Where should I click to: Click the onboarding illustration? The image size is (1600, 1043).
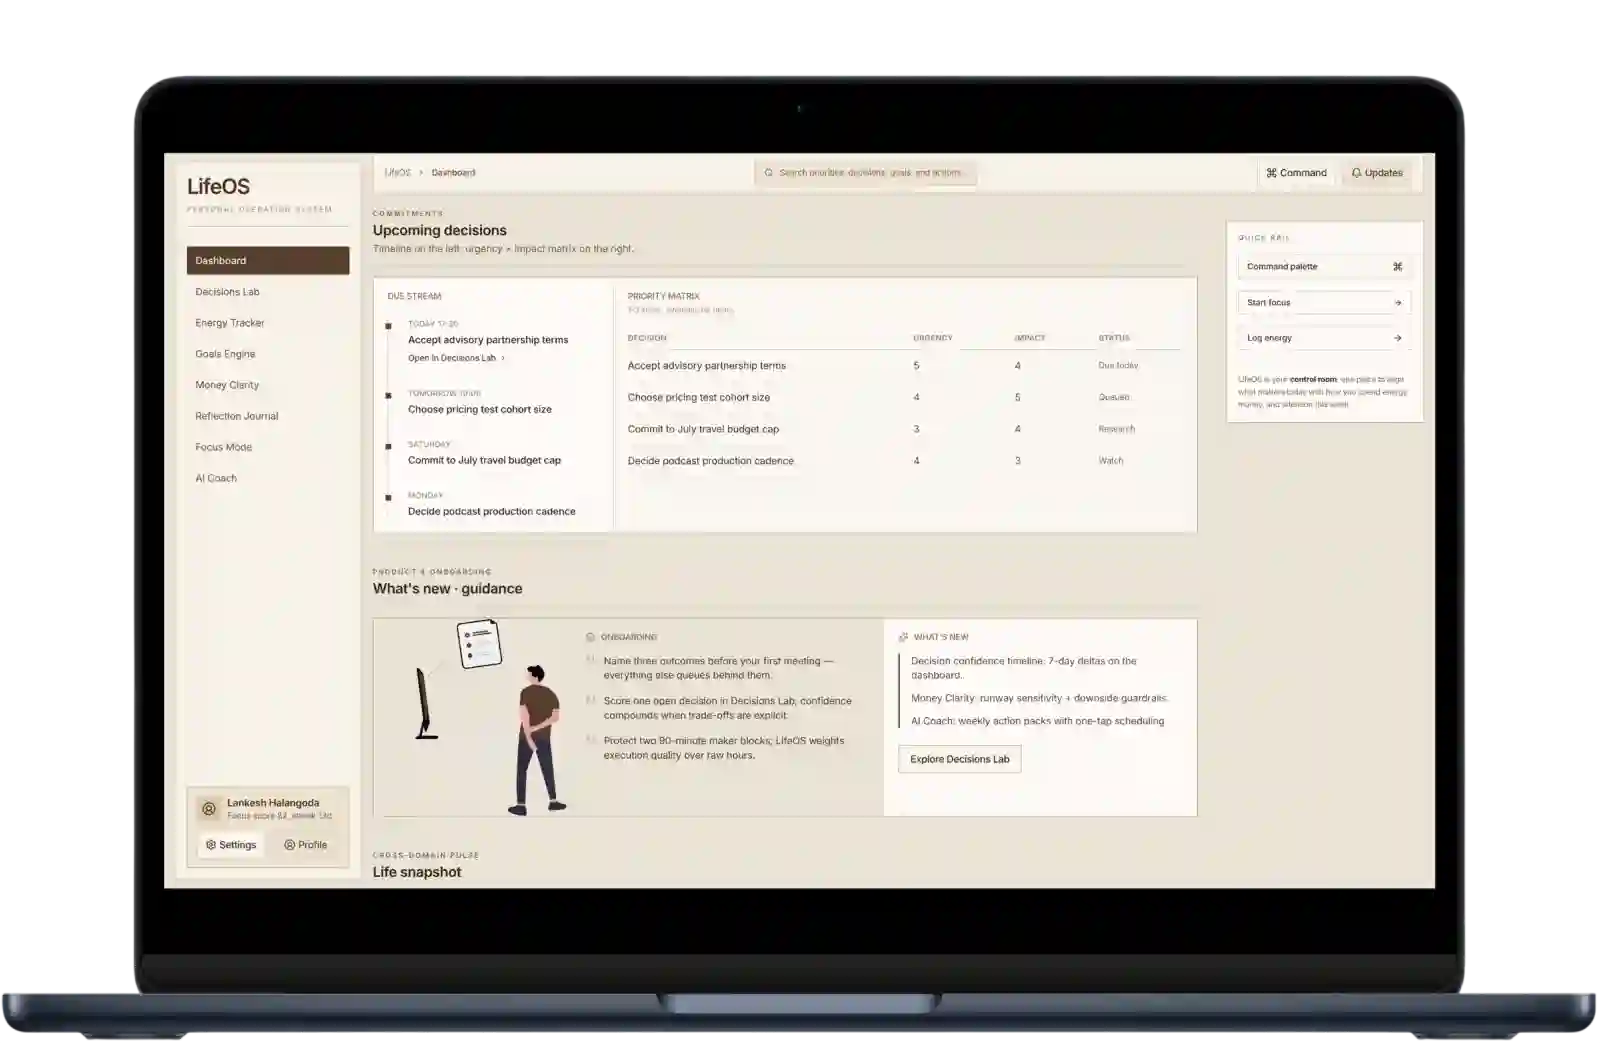(x=489, y=717)
